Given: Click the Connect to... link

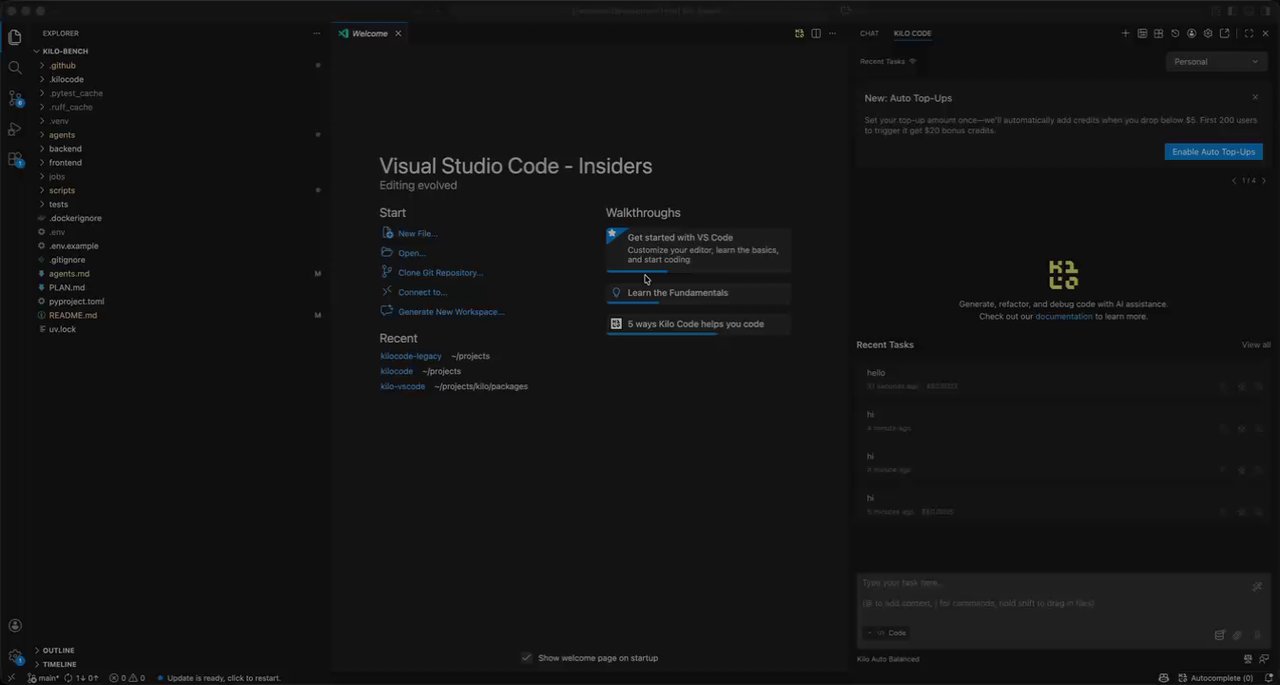Looking at the screenshot, I should 422,293.
